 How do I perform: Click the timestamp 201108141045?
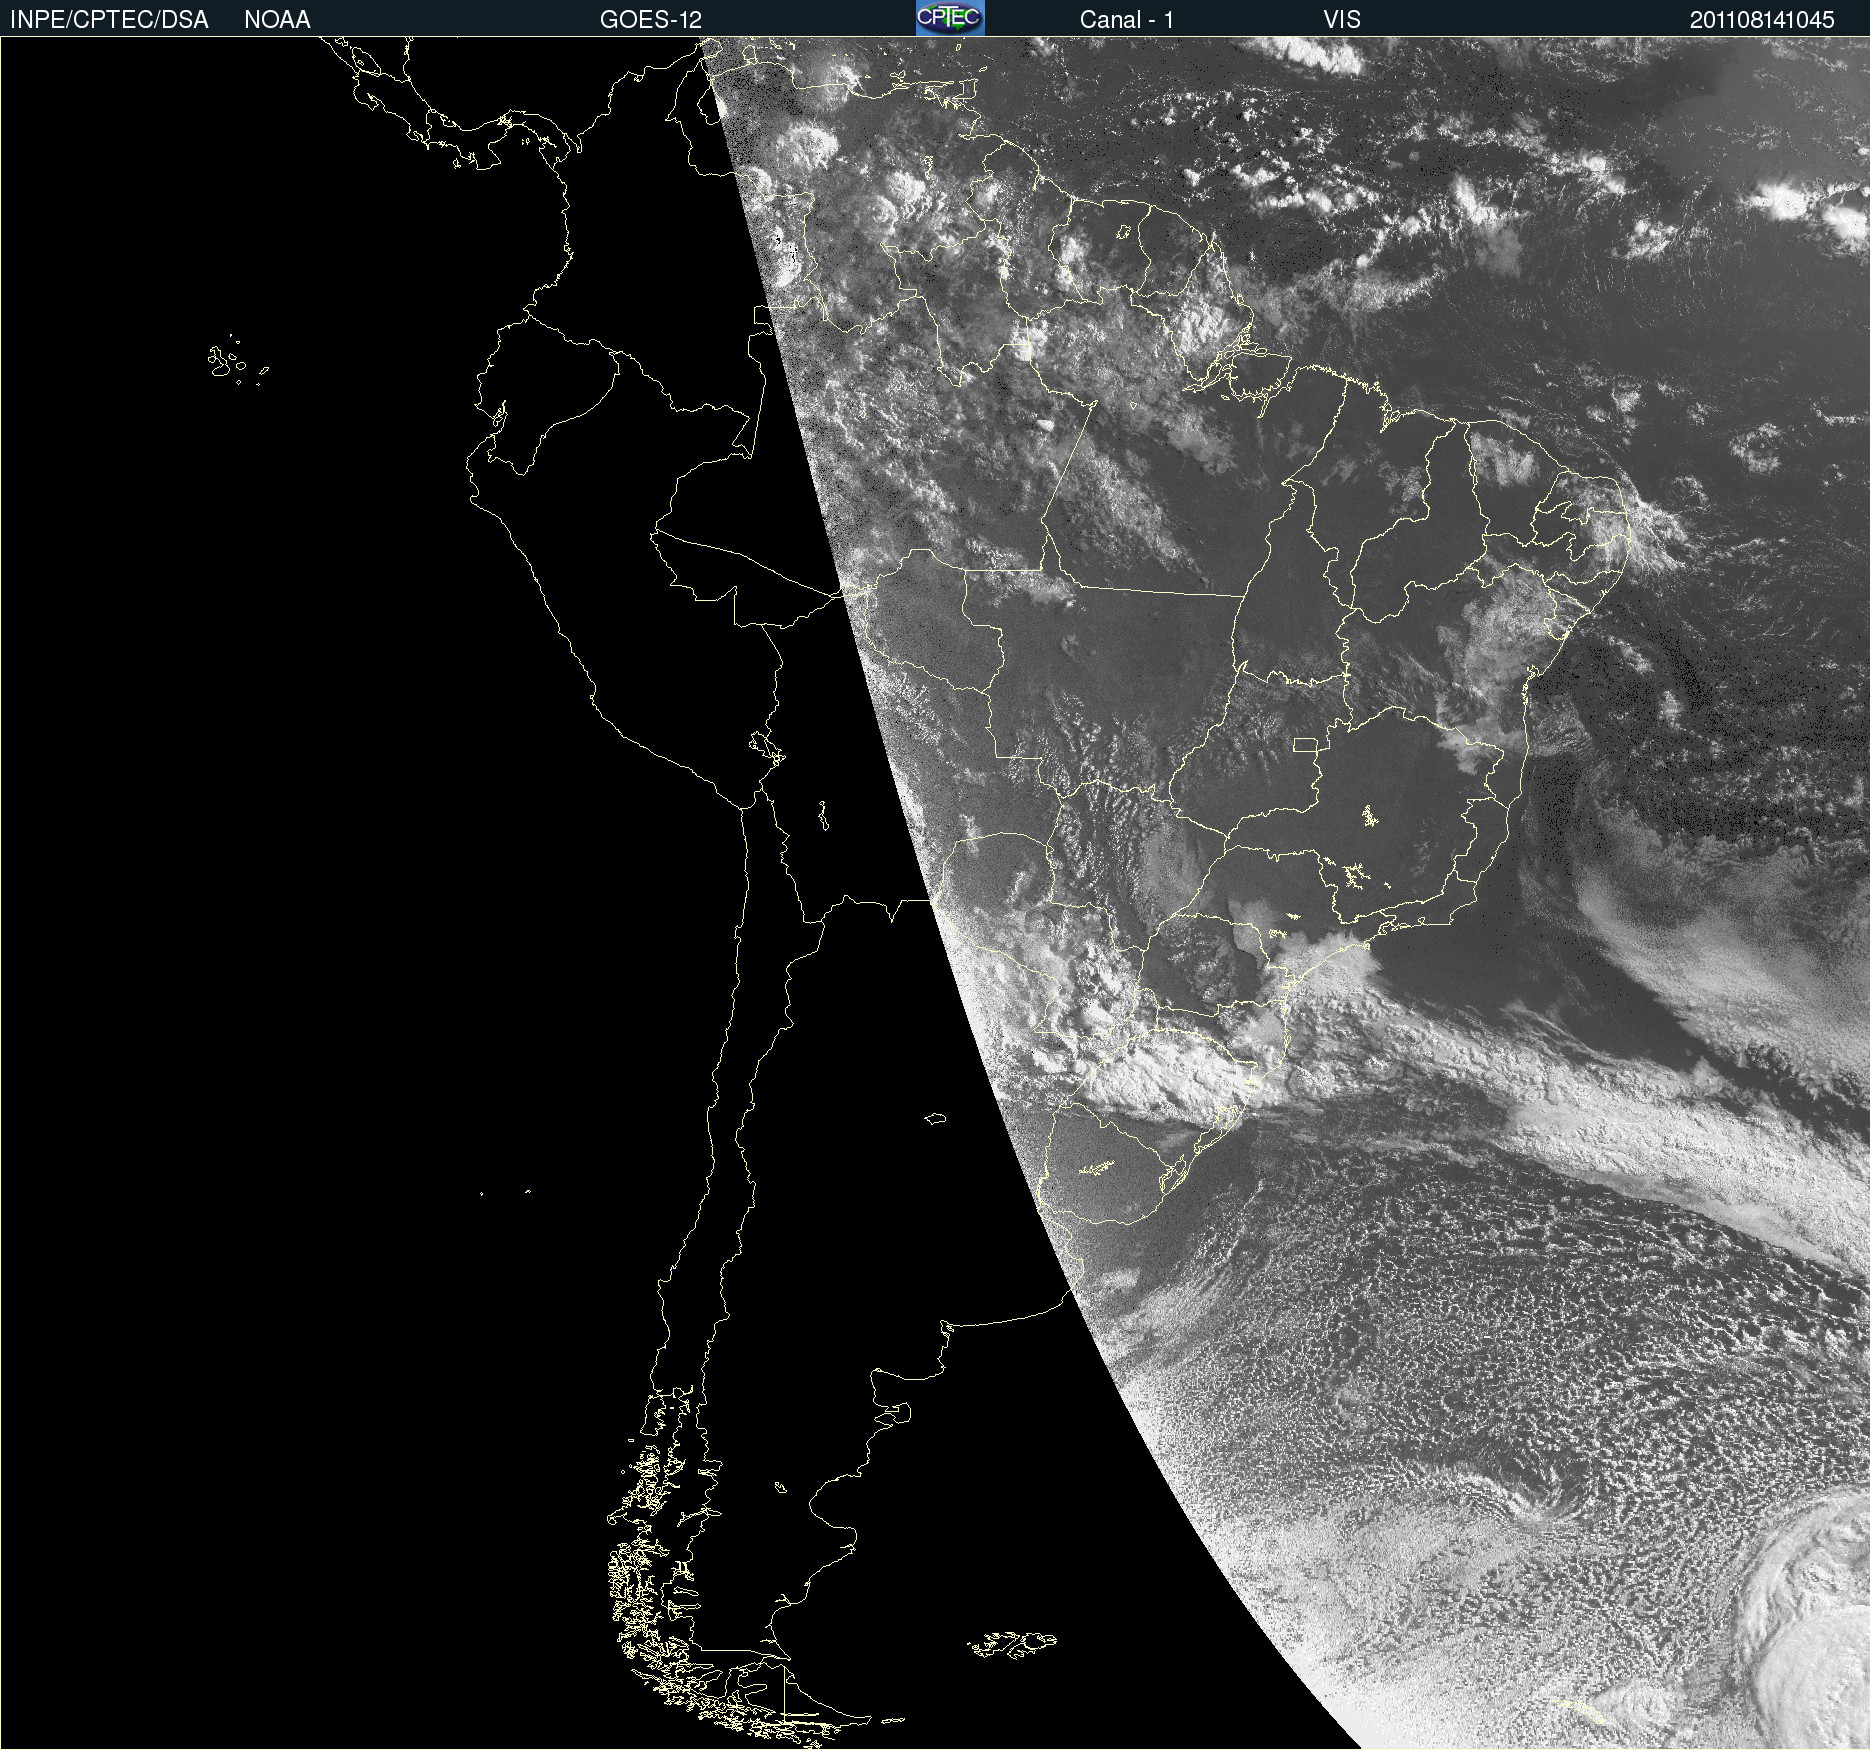click(x=1762, y=20)
